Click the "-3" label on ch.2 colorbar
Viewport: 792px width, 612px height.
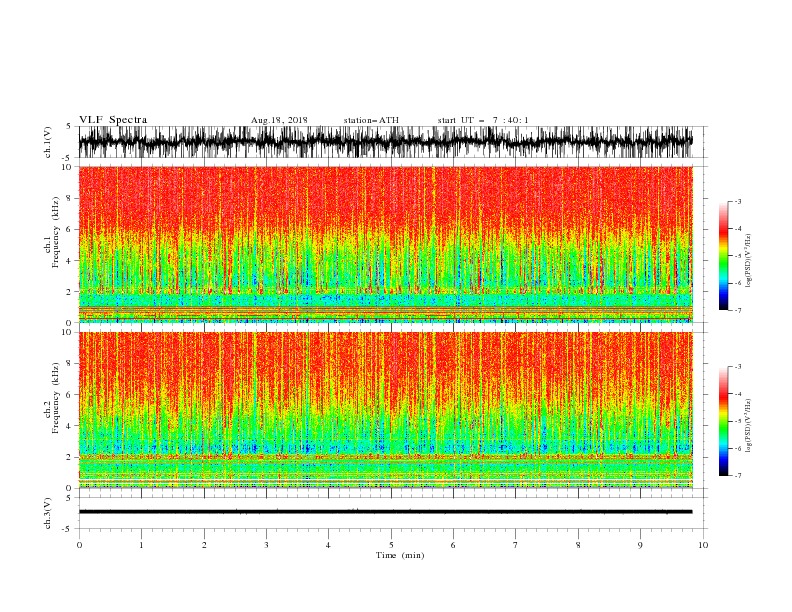coord(738,367)
